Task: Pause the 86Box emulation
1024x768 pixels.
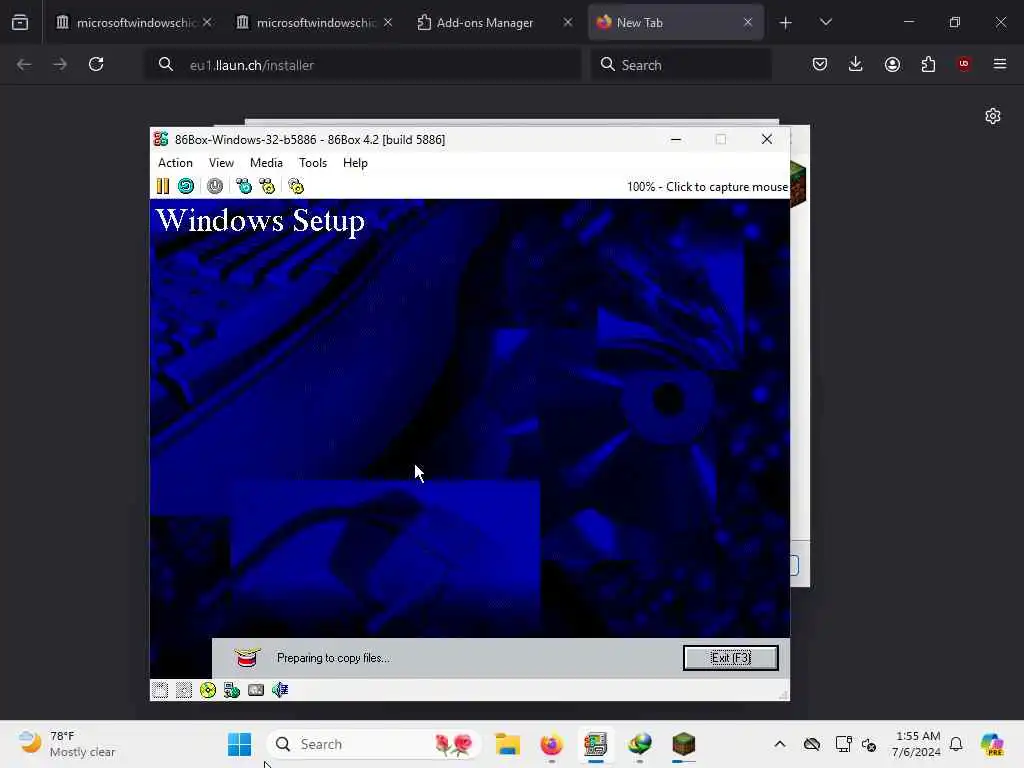Action: (163, 186)
